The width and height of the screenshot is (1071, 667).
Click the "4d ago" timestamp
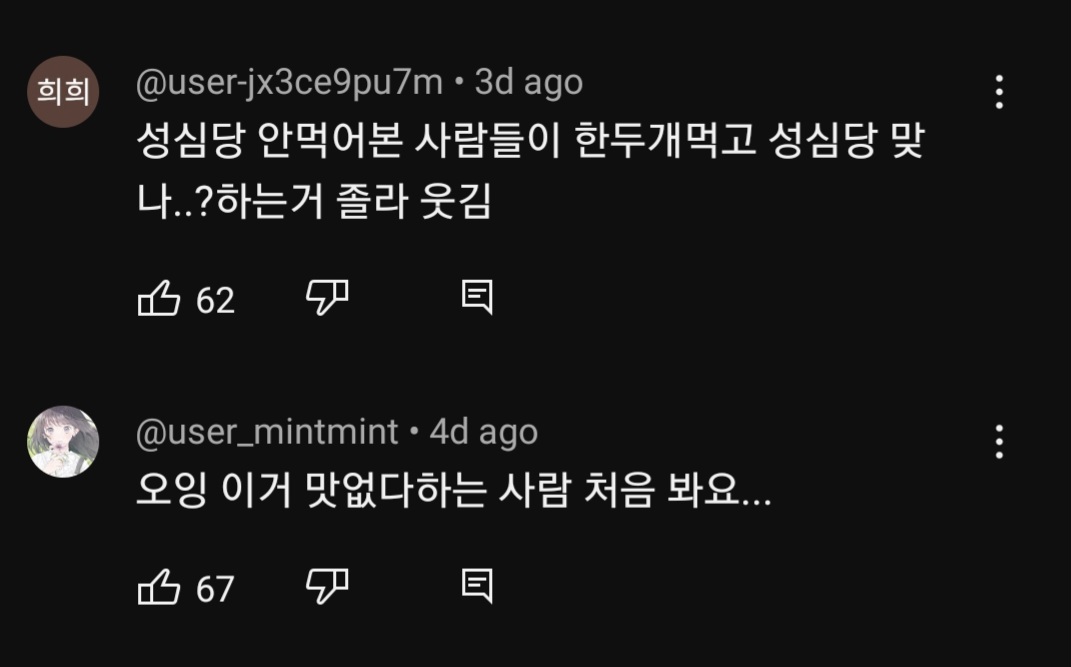pyautogui.click(x=484, y=432)
